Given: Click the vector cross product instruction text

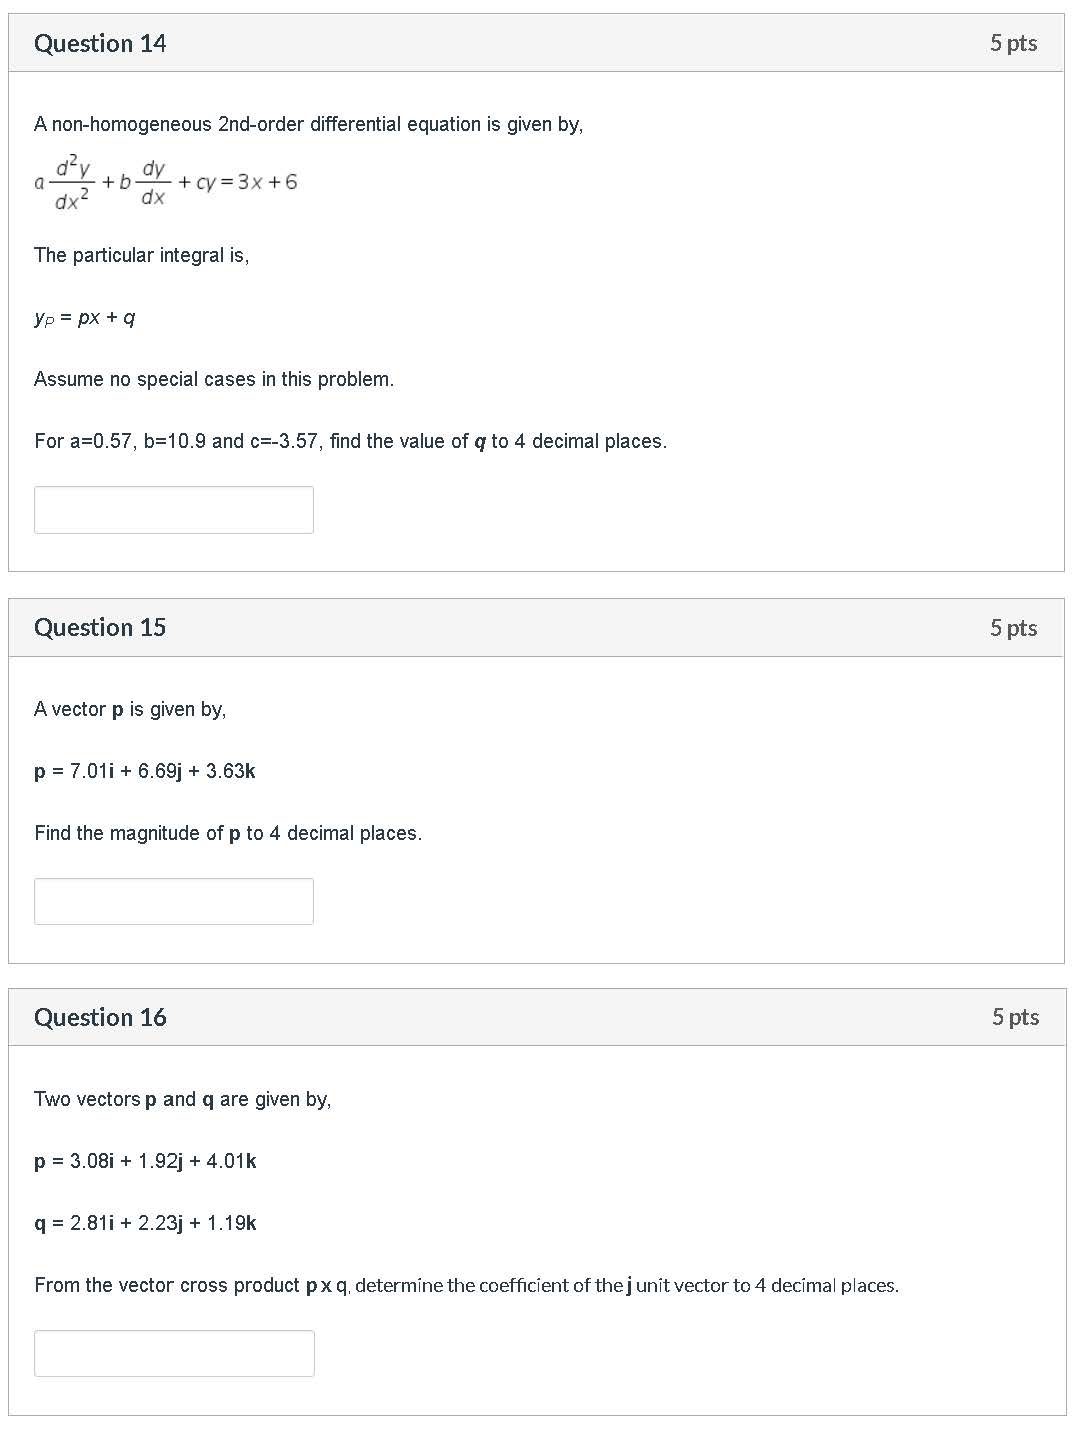Looking at the screenshot, I should (466, 1285).
